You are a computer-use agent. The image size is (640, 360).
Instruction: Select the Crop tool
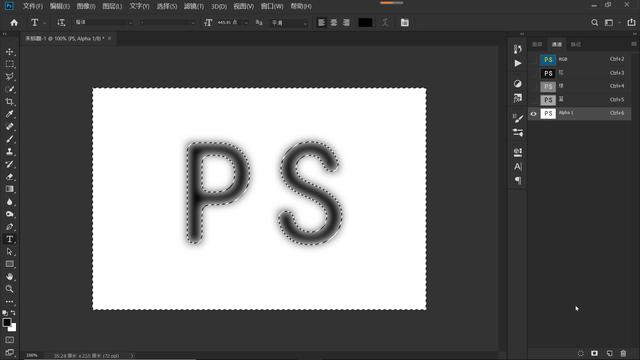[9, 102]
